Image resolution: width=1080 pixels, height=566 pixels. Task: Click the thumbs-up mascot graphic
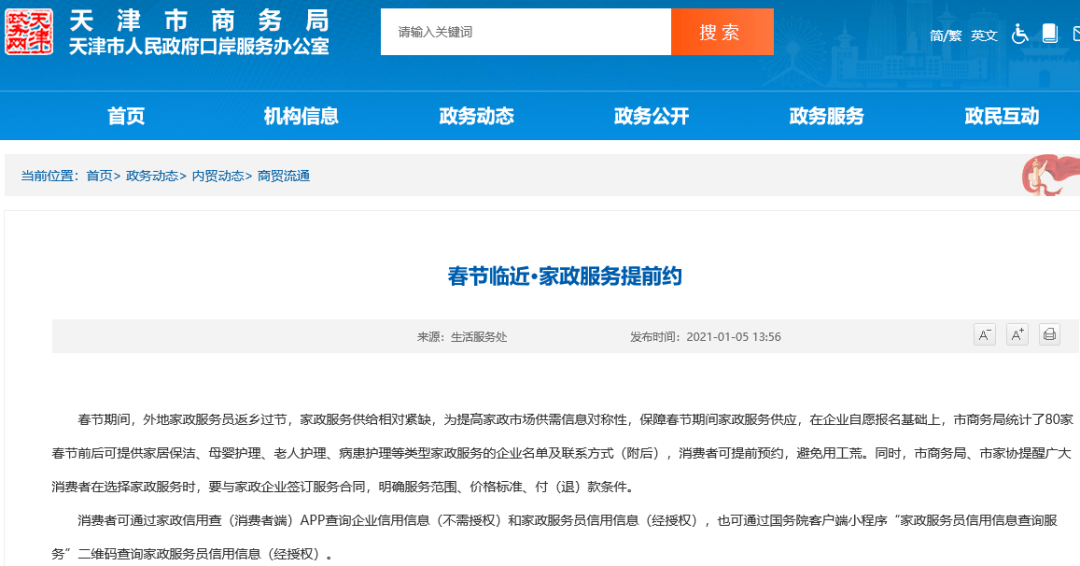coord(1049,174)
